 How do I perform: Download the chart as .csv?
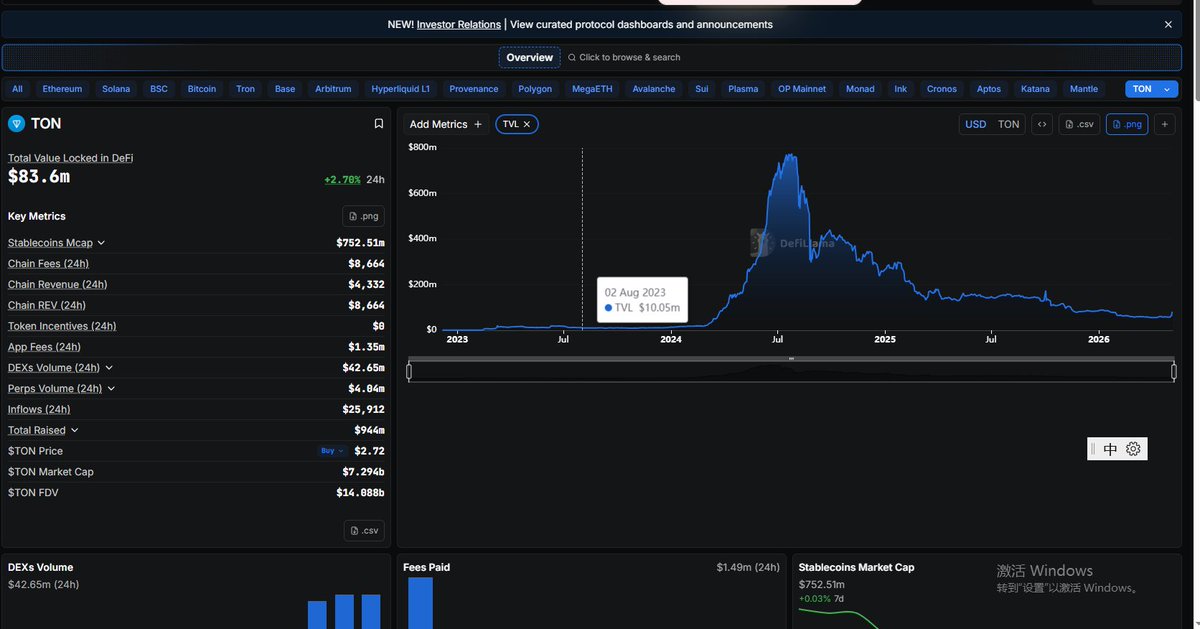1079,124
